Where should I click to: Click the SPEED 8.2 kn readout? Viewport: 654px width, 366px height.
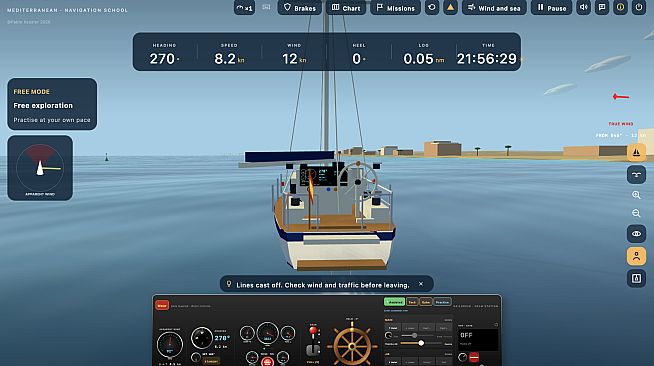click(x=229, y=54)
